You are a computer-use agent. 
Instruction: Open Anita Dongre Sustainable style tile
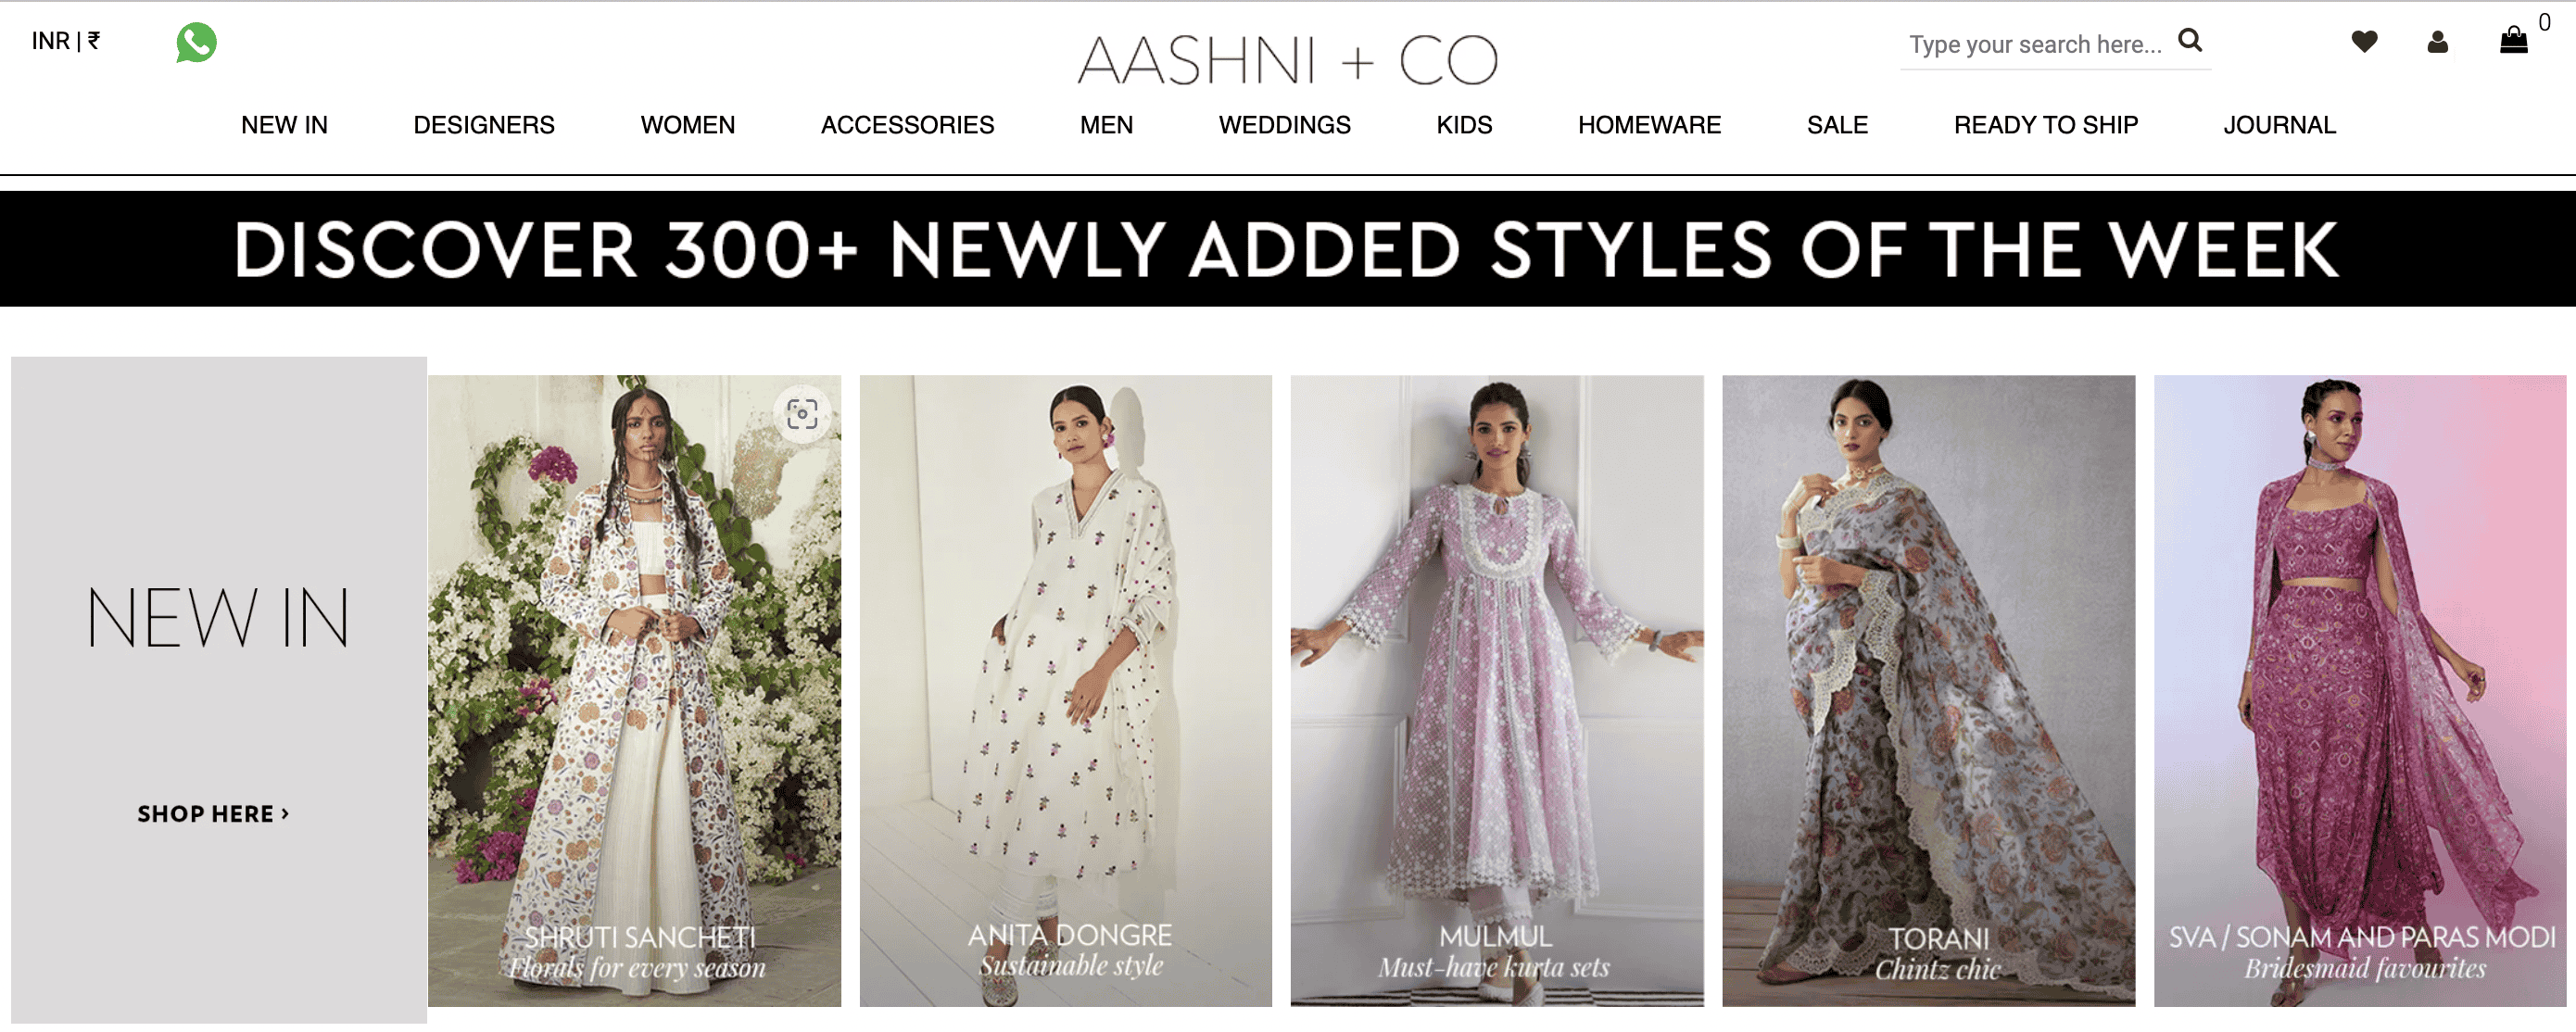click(1065, 691)
